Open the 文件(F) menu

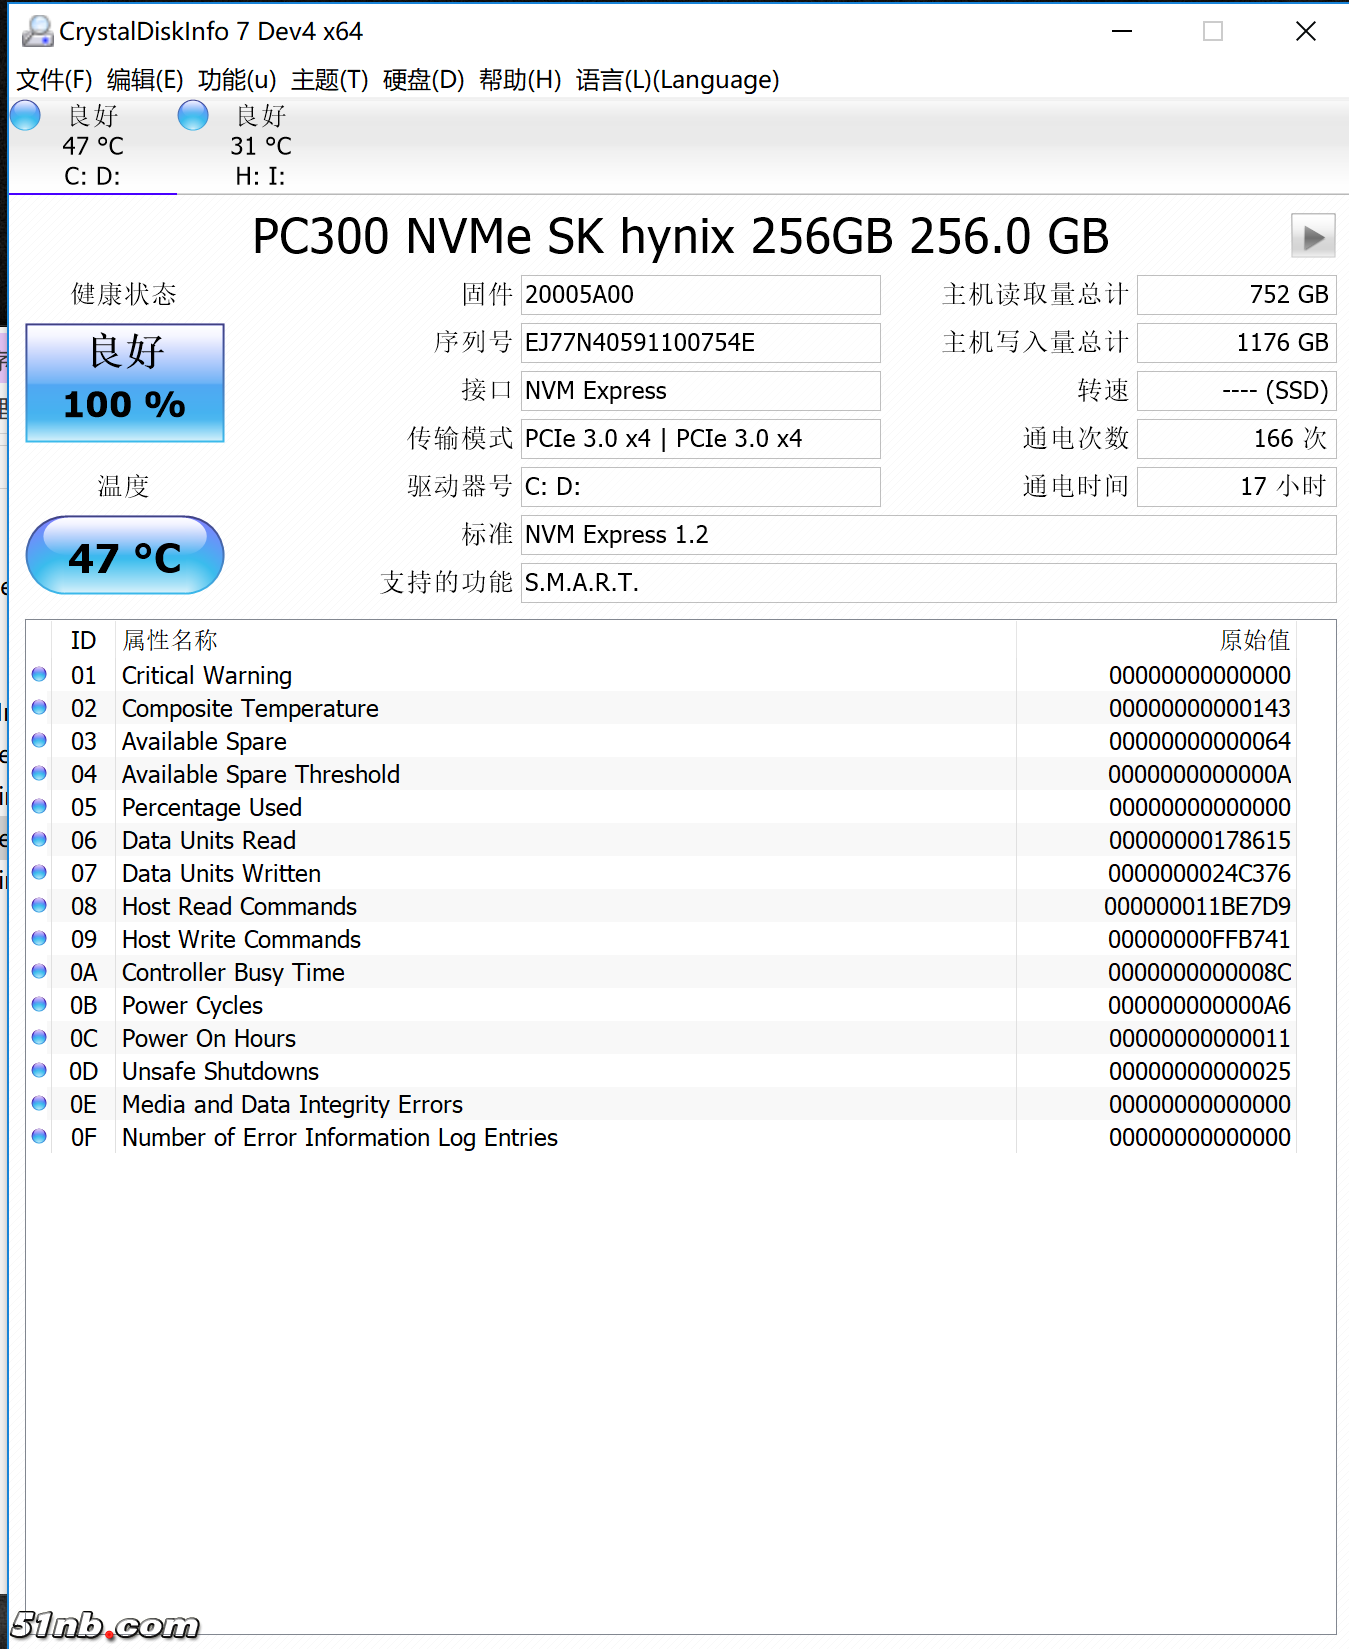pos(54,80)
